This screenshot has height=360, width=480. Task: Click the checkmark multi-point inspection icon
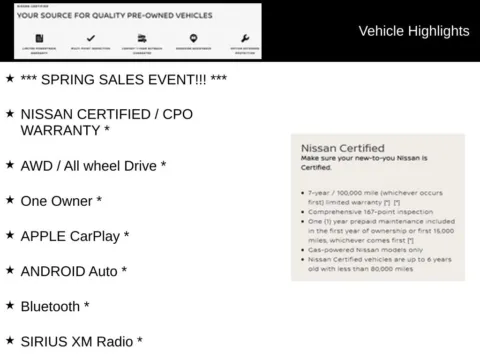(91, 38)
